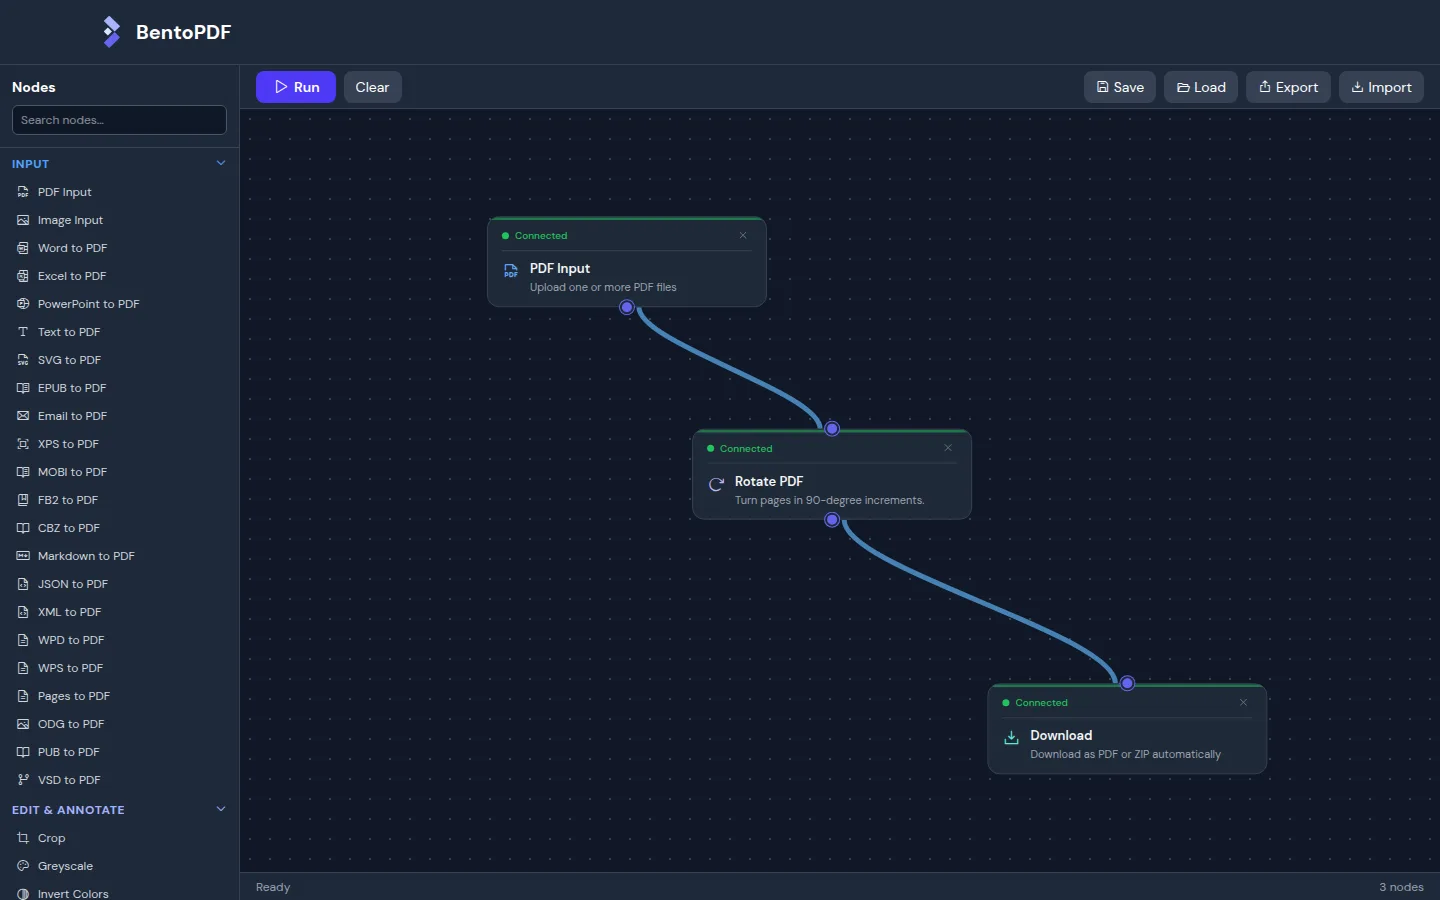Click the BentoPDF title text
1440x900 pixels.
[183, 32]
